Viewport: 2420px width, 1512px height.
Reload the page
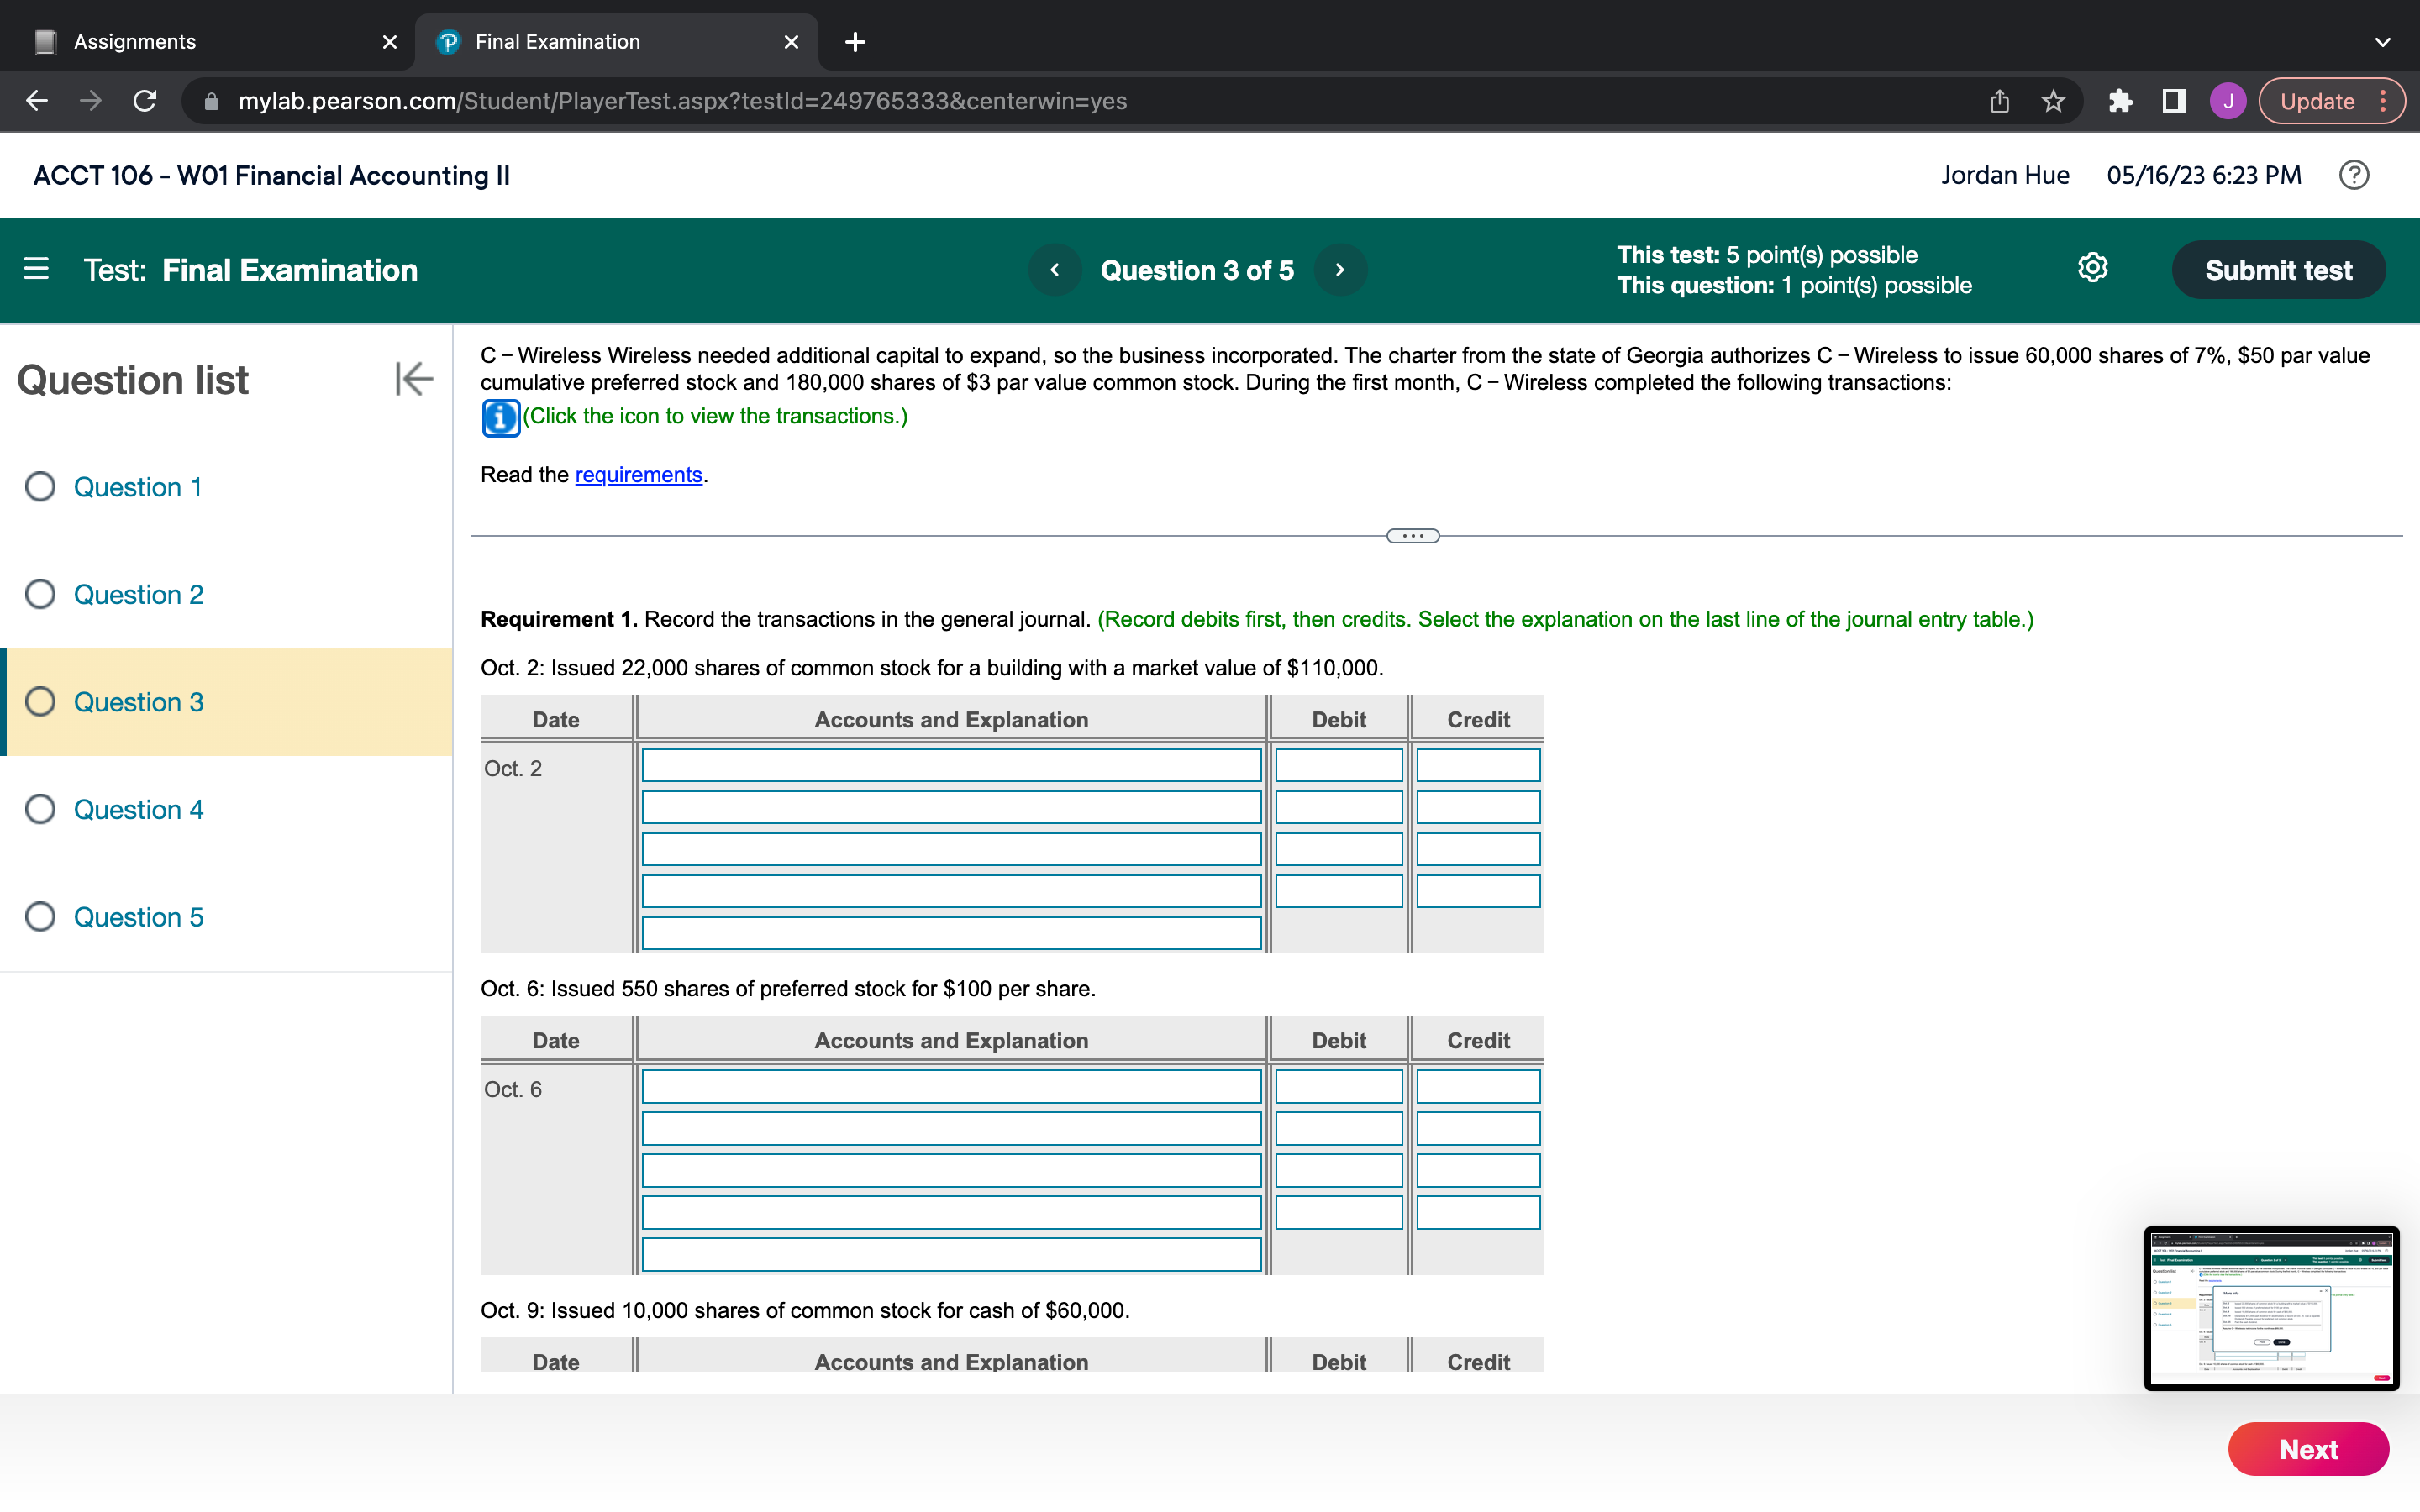[145, 101]
